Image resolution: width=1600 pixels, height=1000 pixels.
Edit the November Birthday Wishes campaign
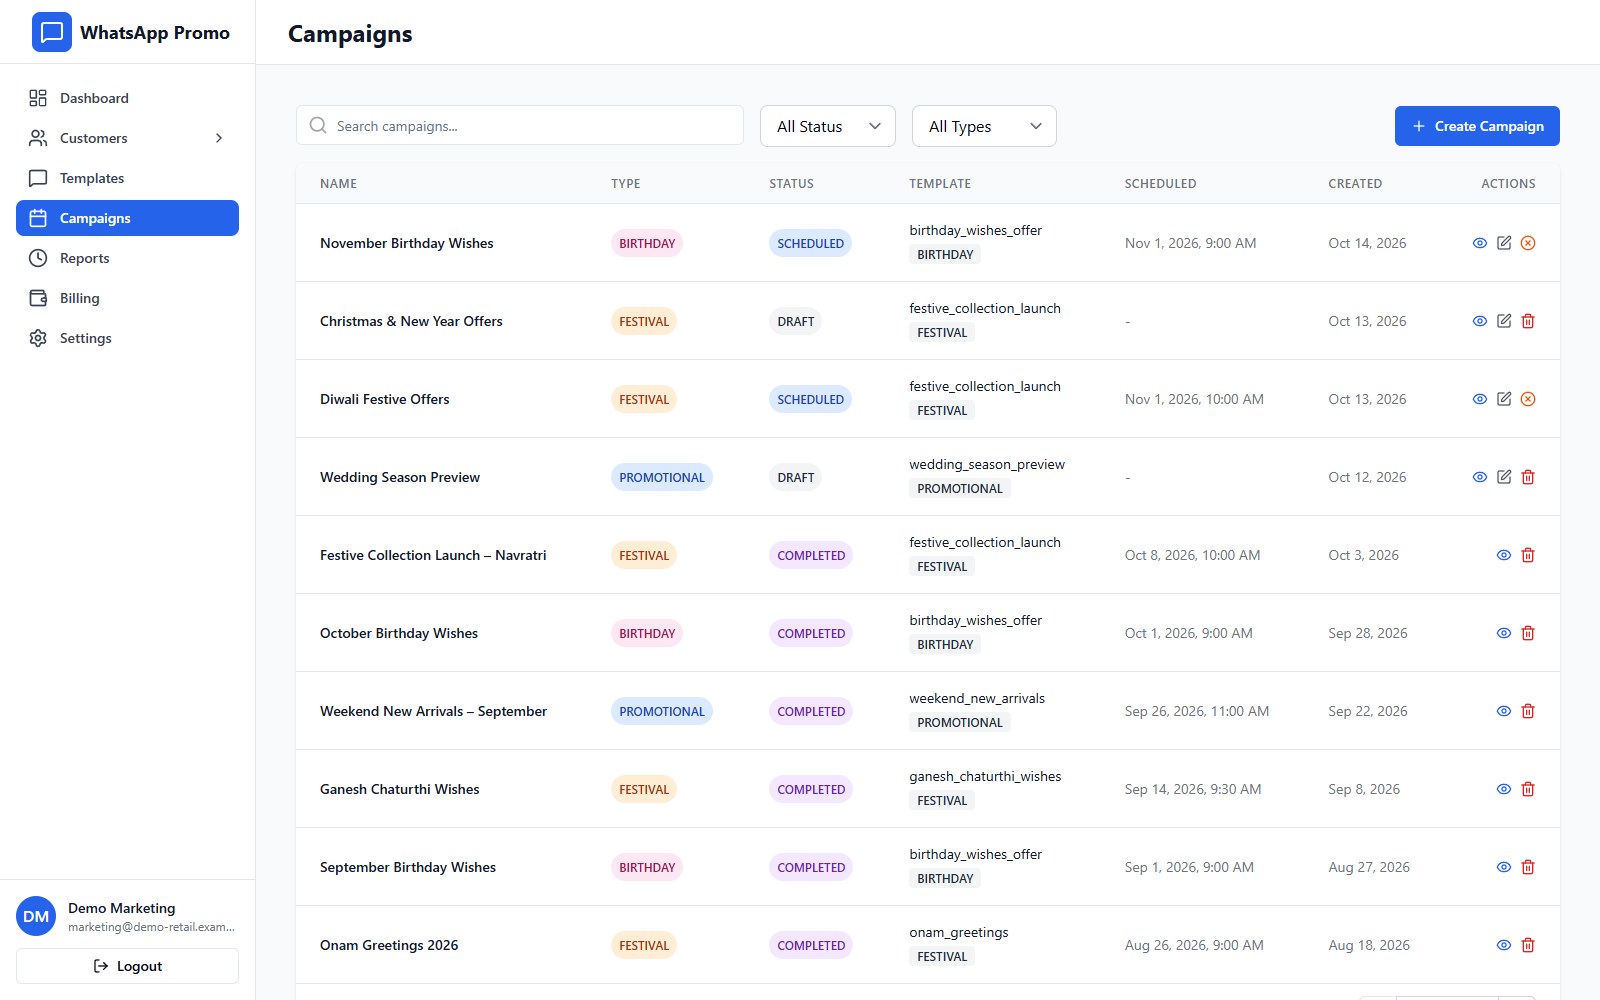pos(1504,243)
